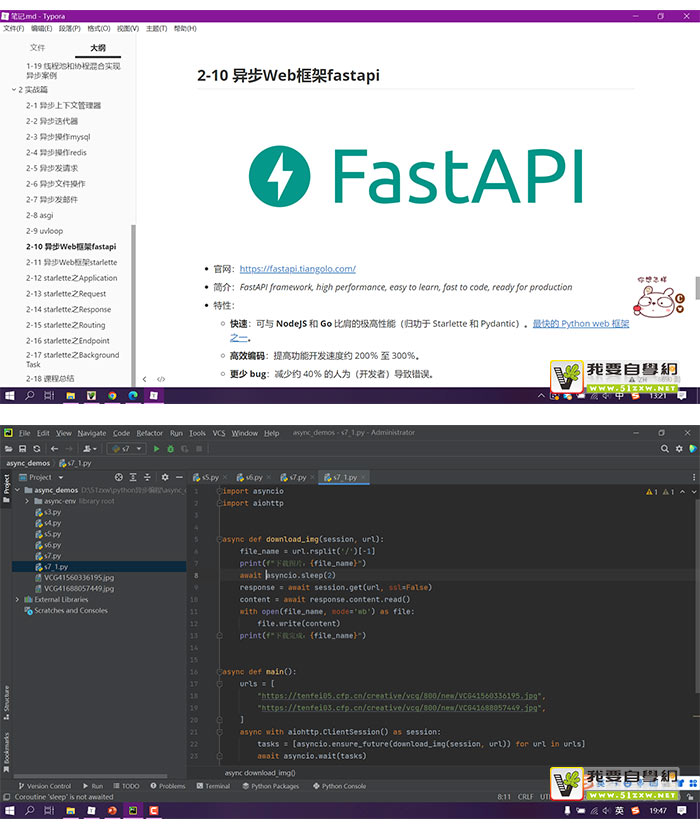Open Project panel options gear
Viewport: 700px width, 829px height.
tap(165, 477)
